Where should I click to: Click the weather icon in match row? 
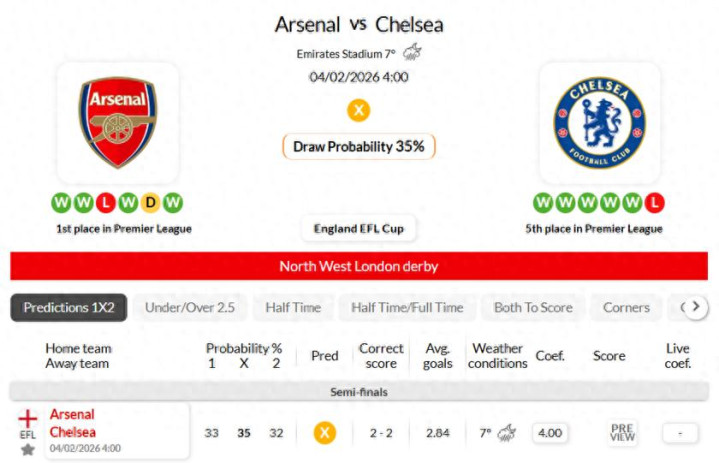click(x=507, y=433)
